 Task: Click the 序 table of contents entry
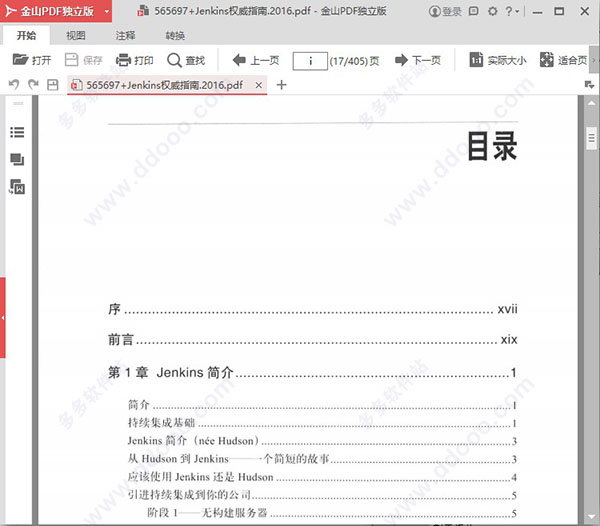(x=313, y=309)
